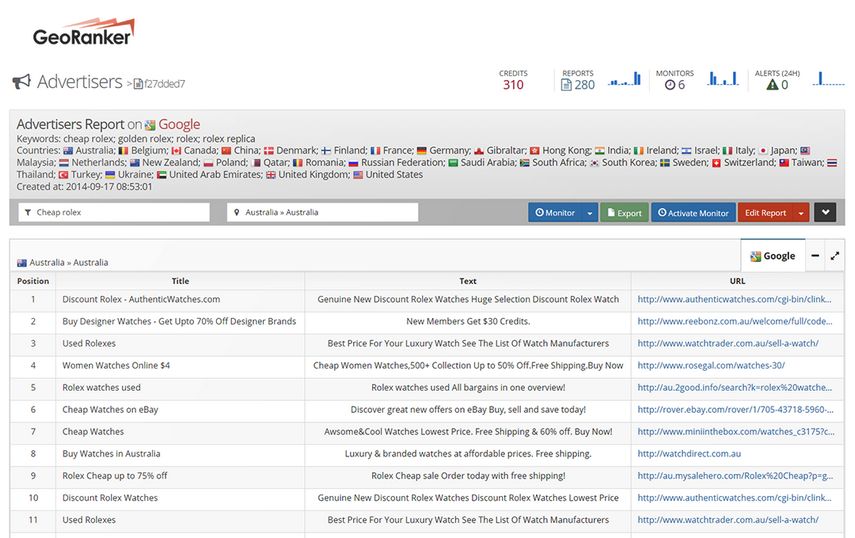Open the f27dded7 report breadcrumb
Viewport: 855px width, 538px height.
coord(159,84)
